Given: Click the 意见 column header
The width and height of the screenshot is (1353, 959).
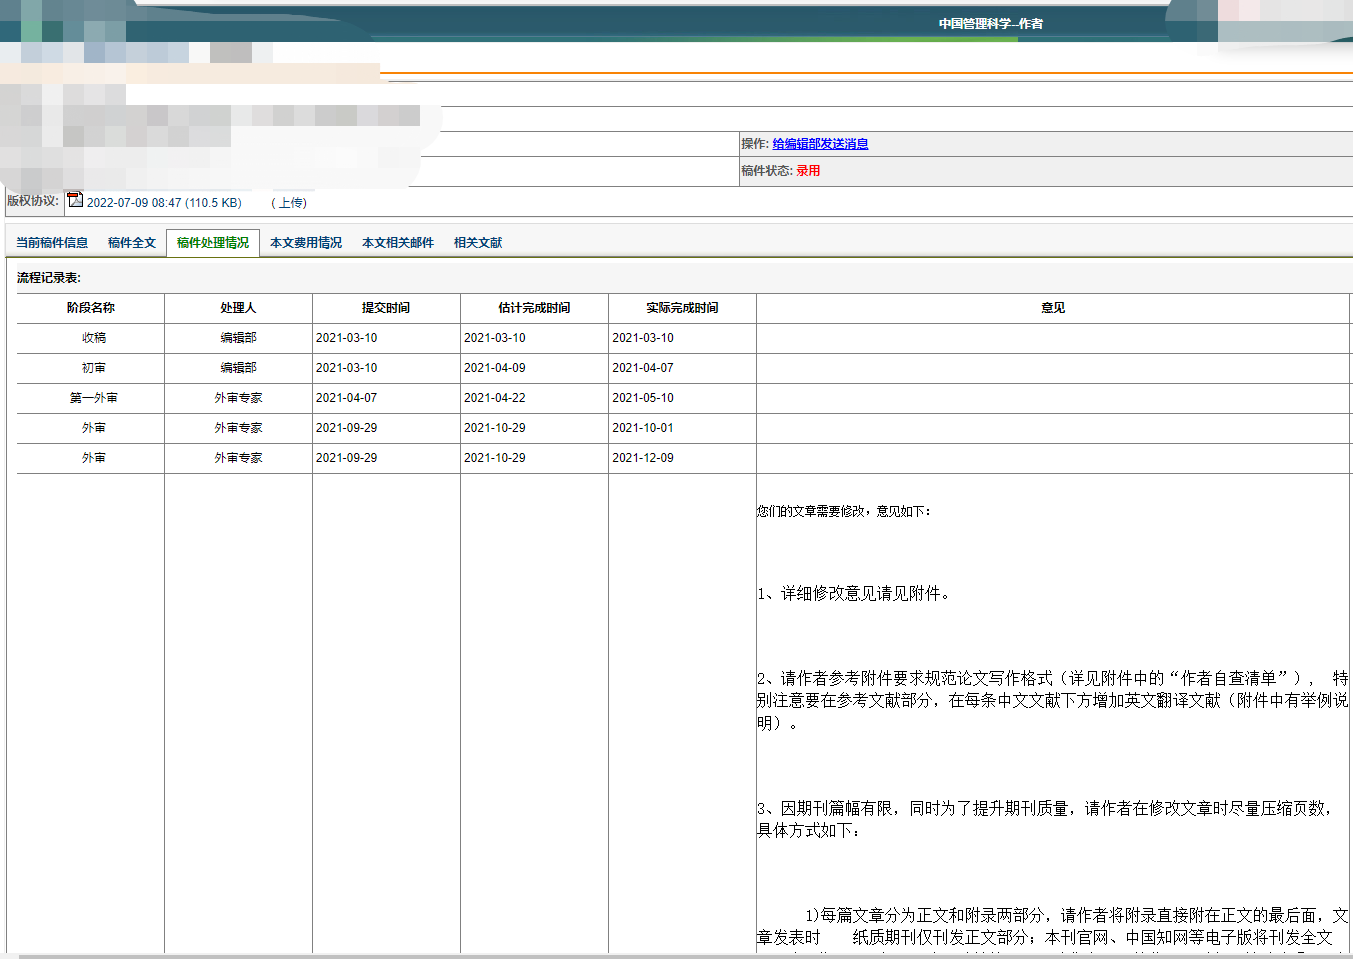Looking at the screenshot, I should 1053,308.
